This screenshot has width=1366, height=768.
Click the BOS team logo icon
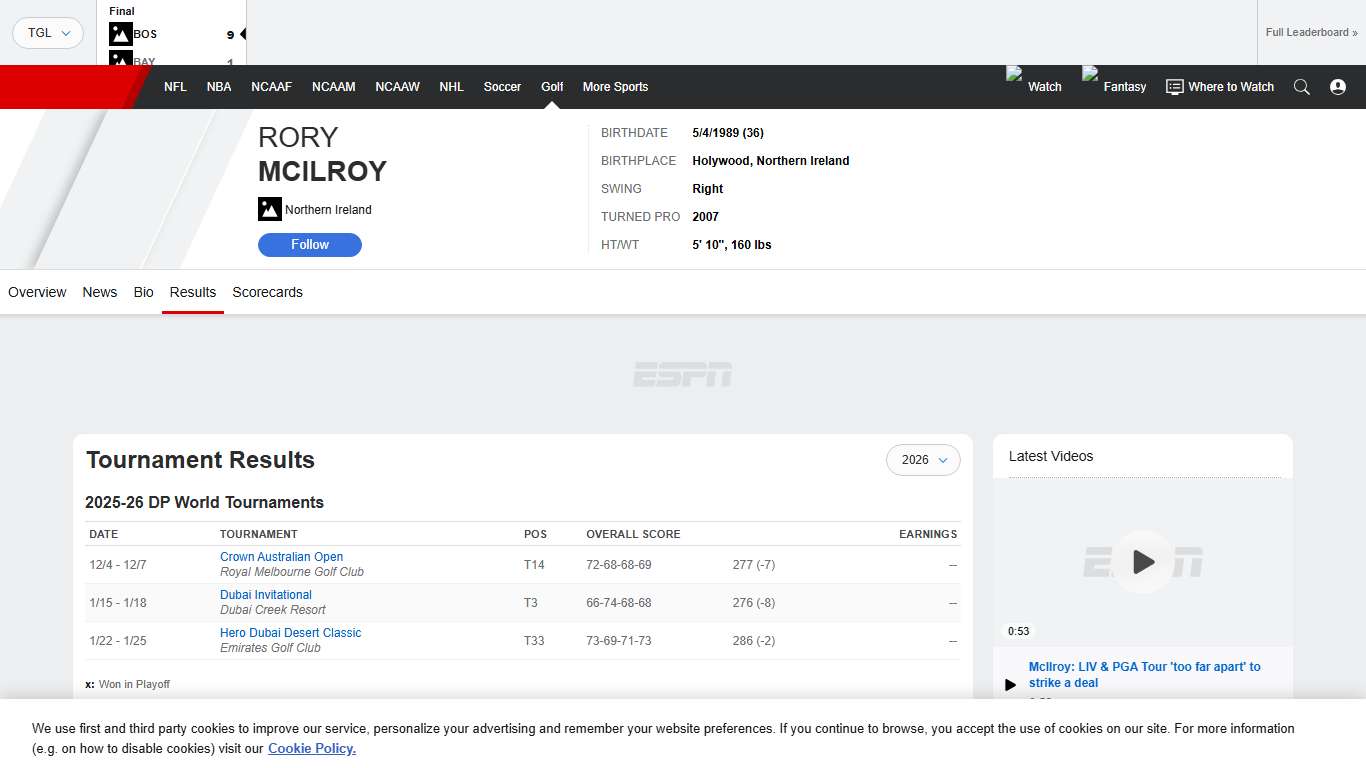121,34
